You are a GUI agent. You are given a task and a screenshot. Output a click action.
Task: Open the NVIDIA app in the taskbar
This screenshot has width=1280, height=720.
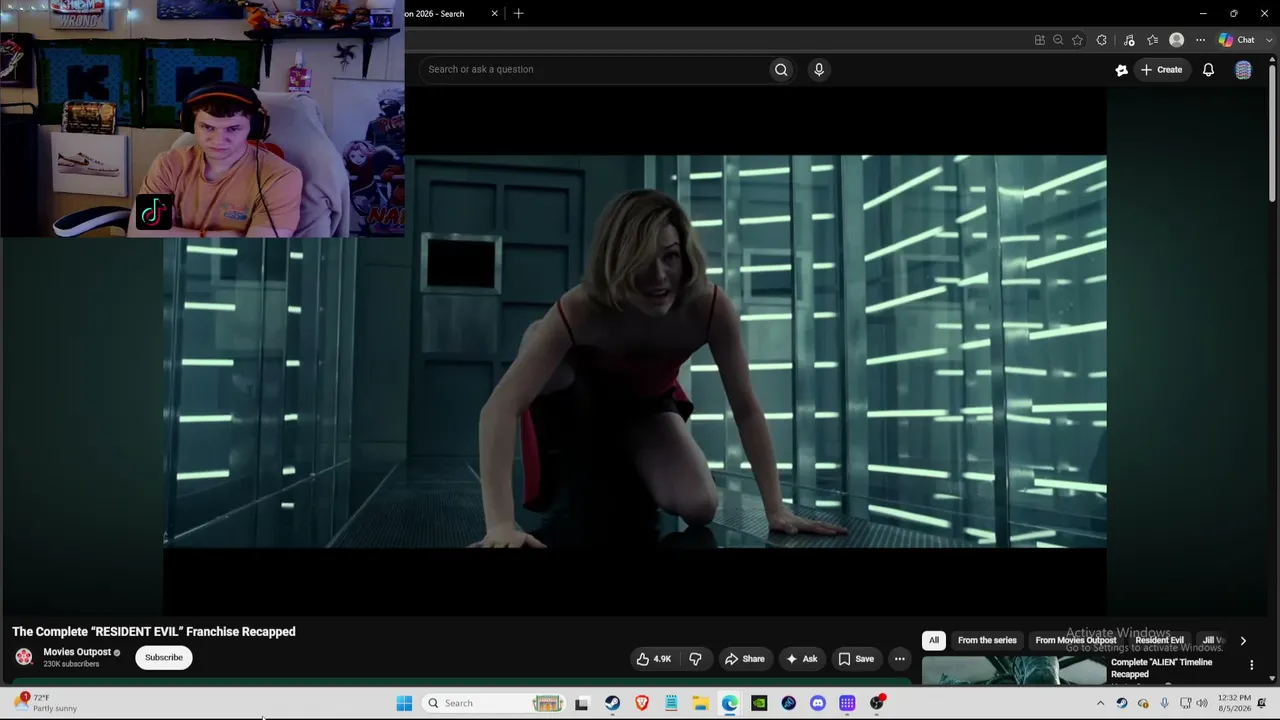[759, 703]
